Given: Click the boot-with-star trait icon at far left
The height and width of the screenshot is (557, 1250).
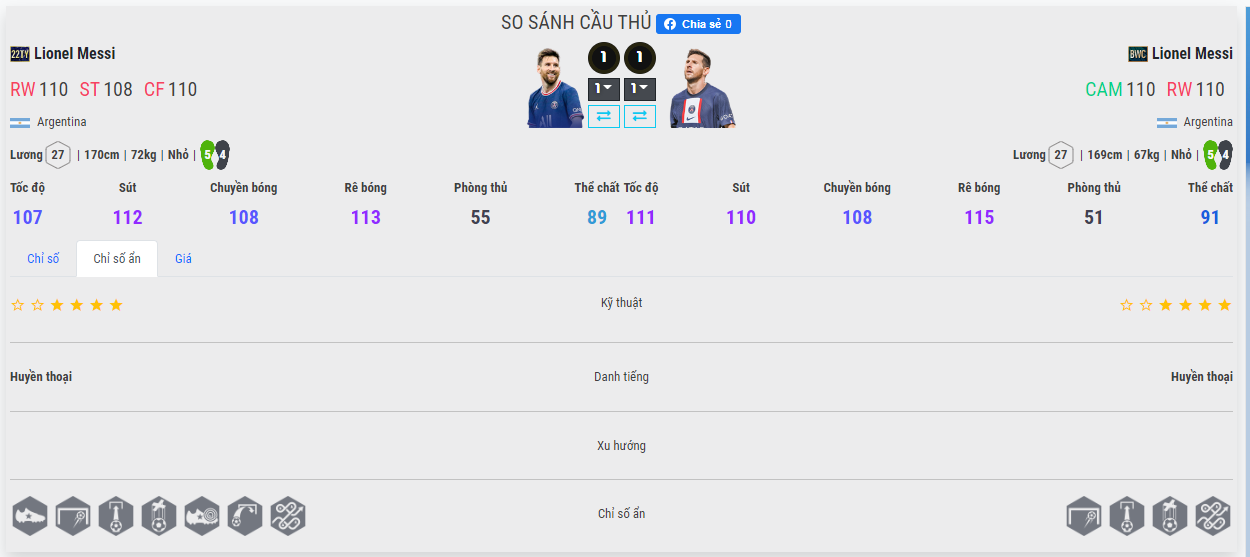Looking at the screenshot, I should tap(30, 516).
